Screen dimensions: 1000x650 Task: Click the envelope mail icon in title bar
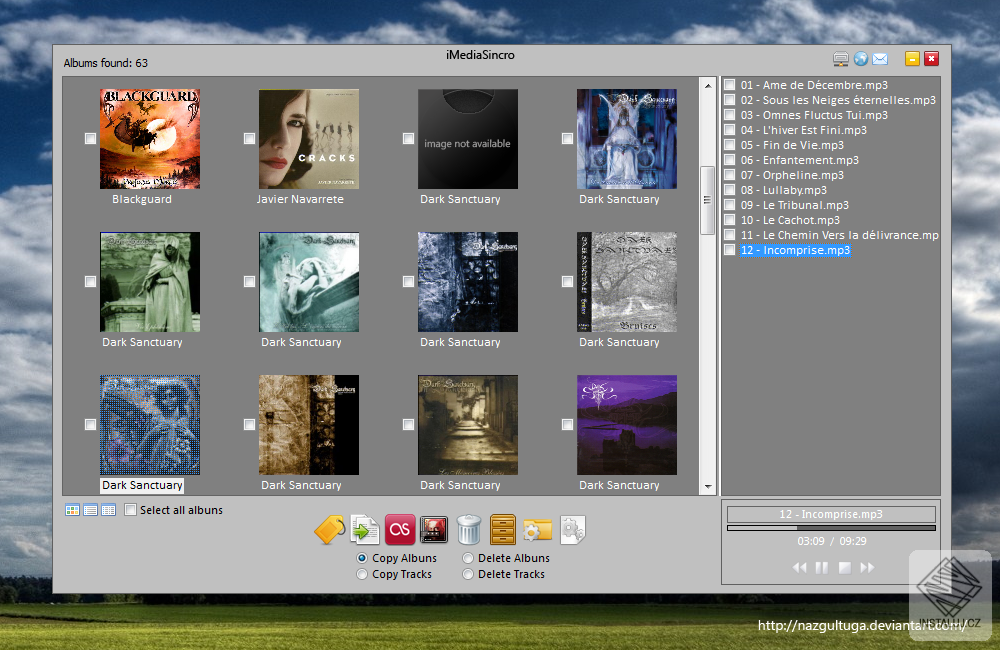880,59
